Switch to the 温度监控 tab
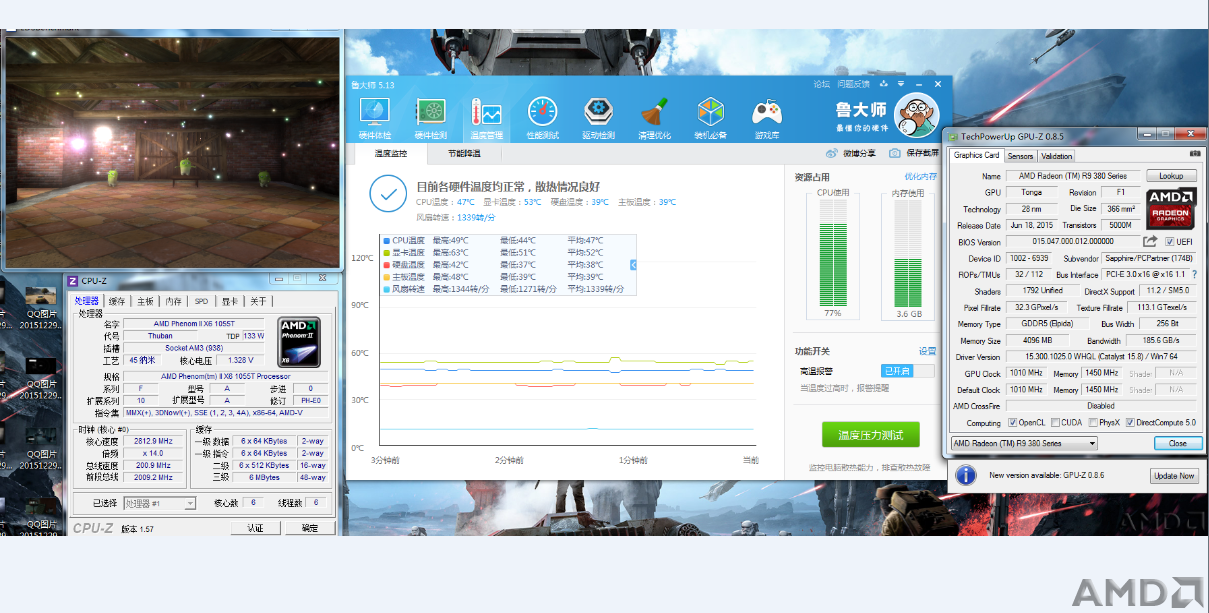This screenshot has height=613, width=1209. (x=390, y=153)
